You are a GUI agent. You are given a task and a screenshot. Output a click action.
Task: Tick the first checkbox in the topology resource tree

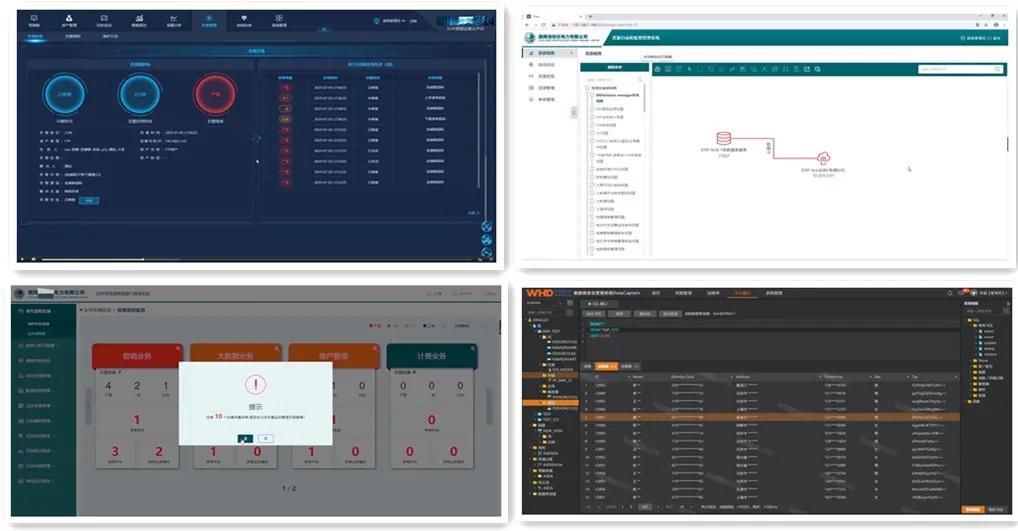[588, 89]
